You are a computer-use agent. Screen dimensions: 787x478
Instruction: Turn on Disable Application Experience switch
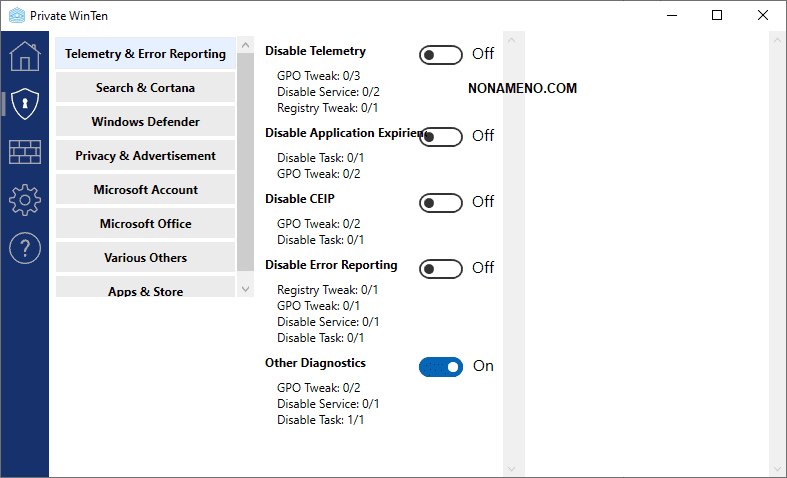441,136
